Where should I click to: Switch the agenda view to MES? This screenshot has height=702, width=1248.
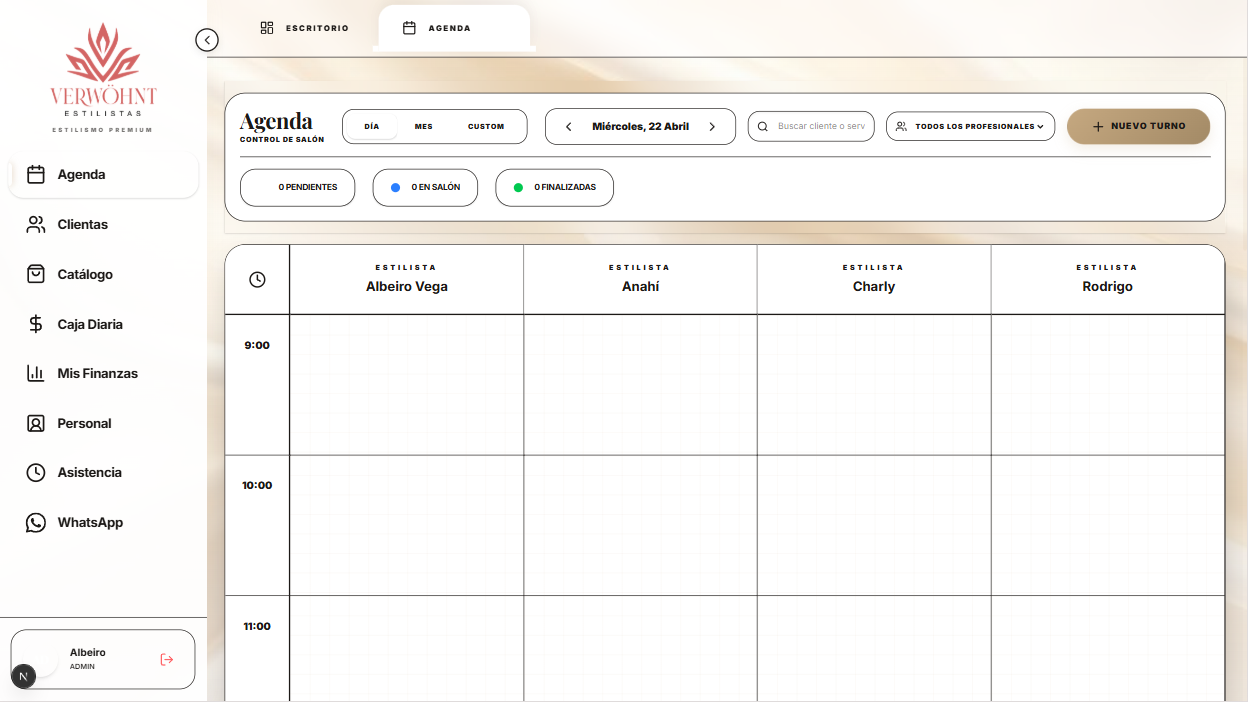pyautogui.click(x=424, y=127)
